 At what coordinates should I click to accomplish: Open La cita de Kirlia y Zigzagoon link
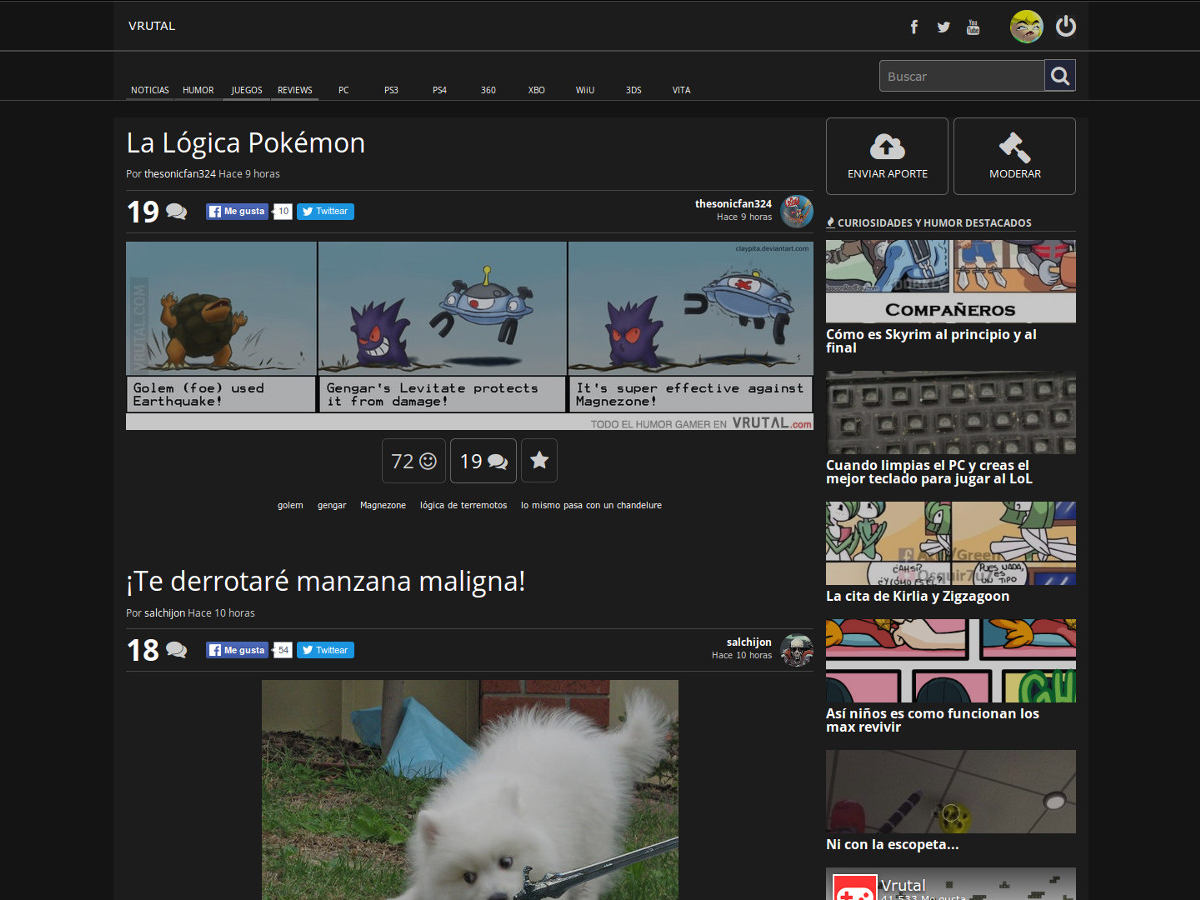coord(918,596)
